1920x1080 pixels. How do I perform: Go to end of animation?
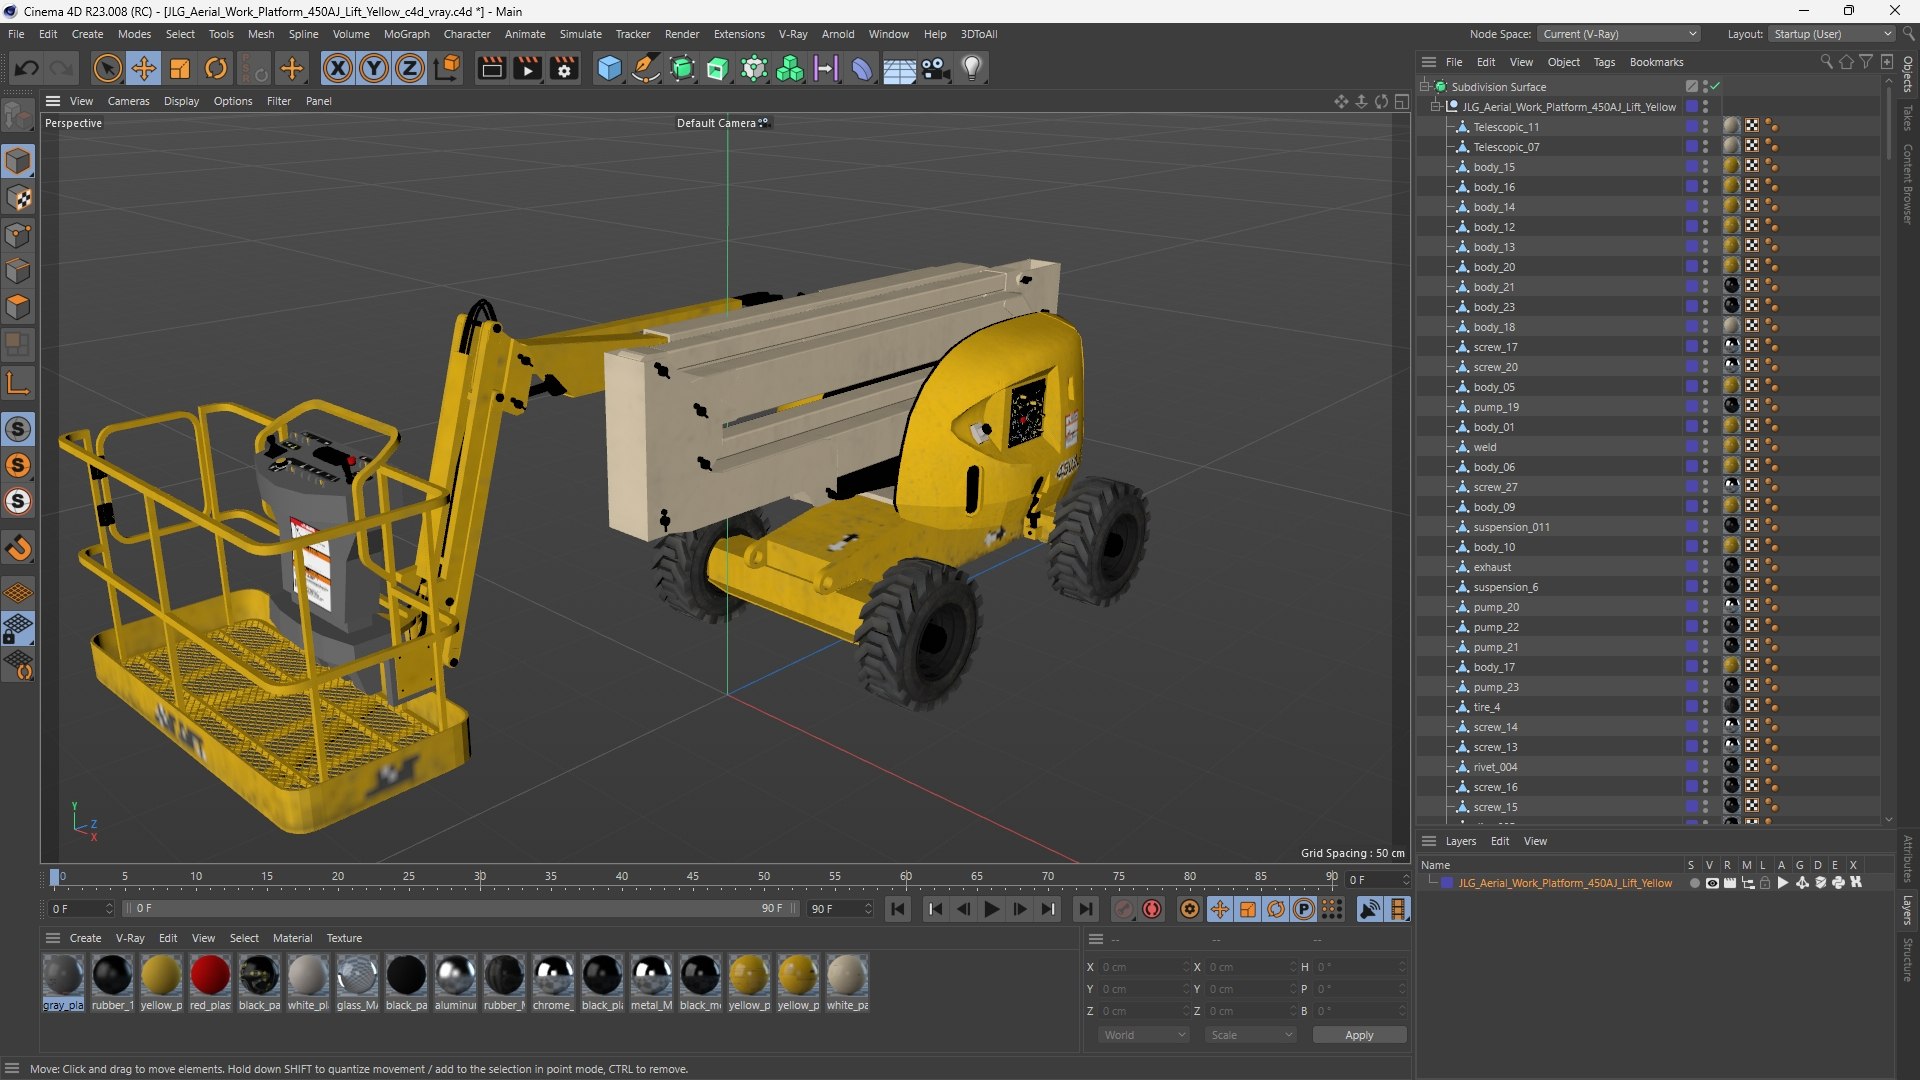point(1084,909)
